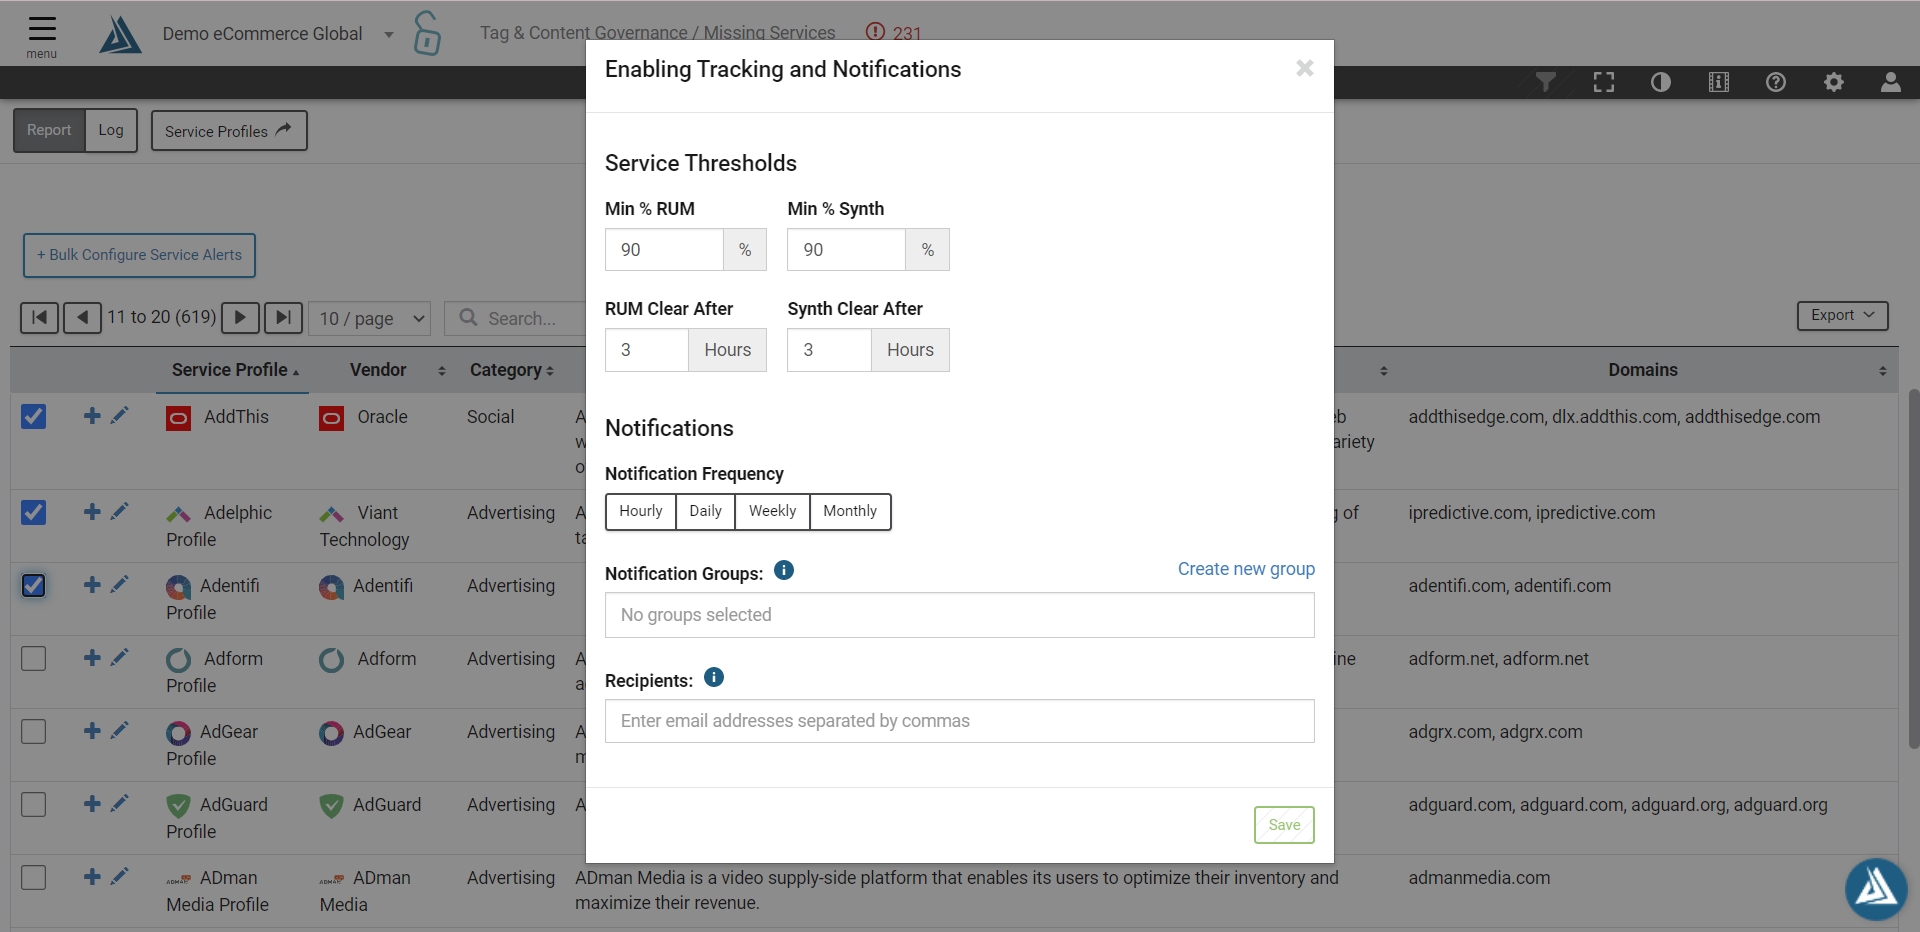This screenshot has height=932, width=1920.
Task: Click Create new group link
Action: click(x=1246, y=569)
